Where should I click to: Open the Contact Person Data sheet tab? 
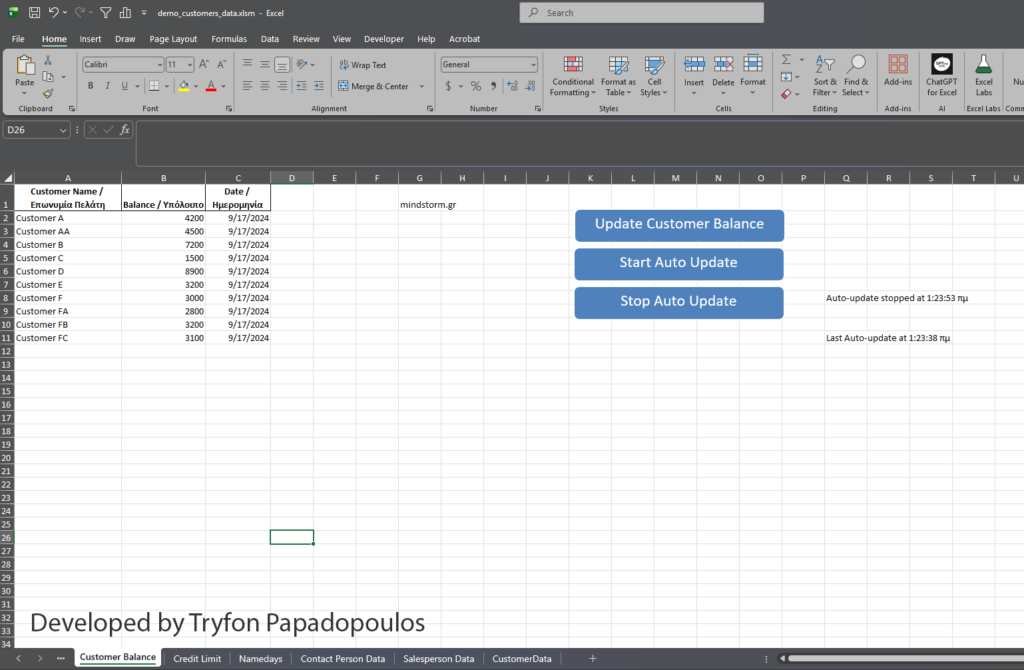click(342, 658)
